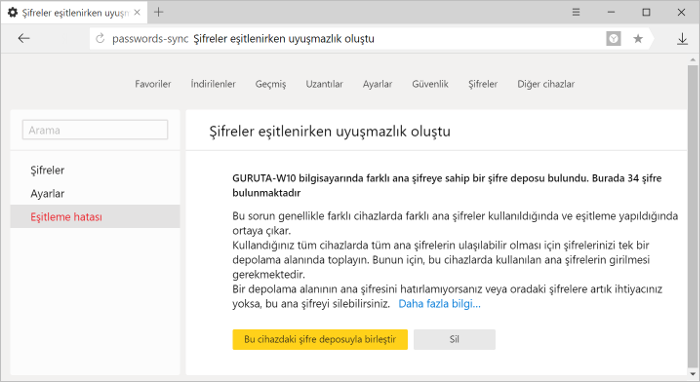700x382 pixels.
Task: Open the Daha fazla bilgi link
Action: [439, 304]
